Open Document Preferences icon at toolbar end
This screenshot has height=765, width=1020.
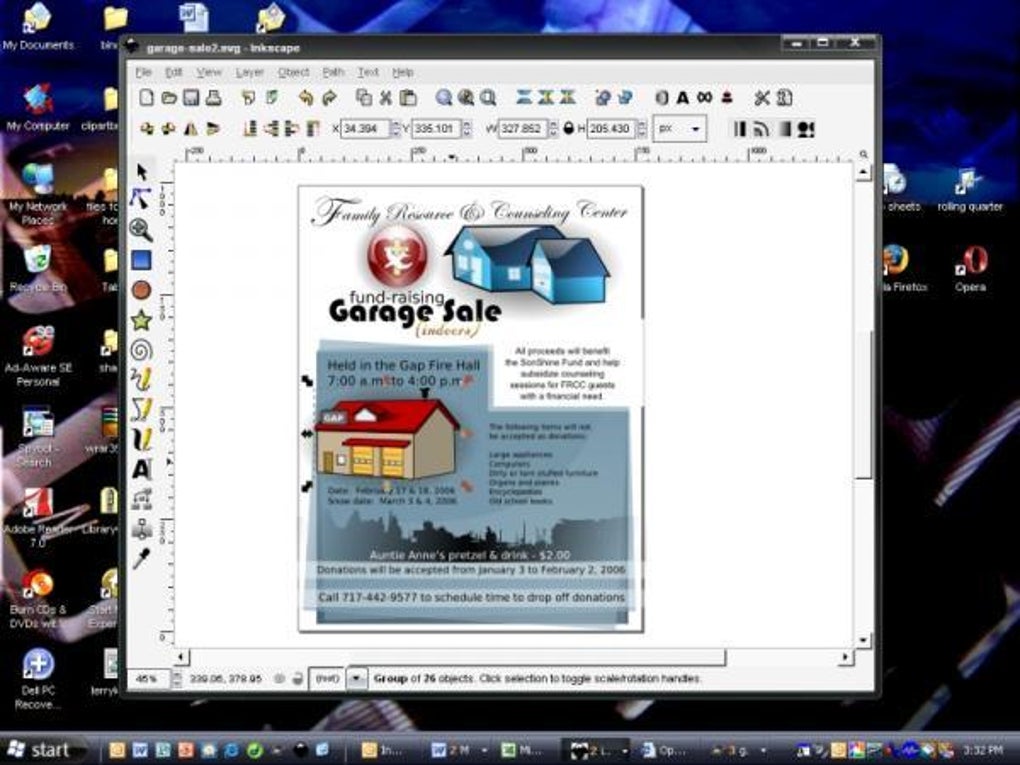coord(785,98)
